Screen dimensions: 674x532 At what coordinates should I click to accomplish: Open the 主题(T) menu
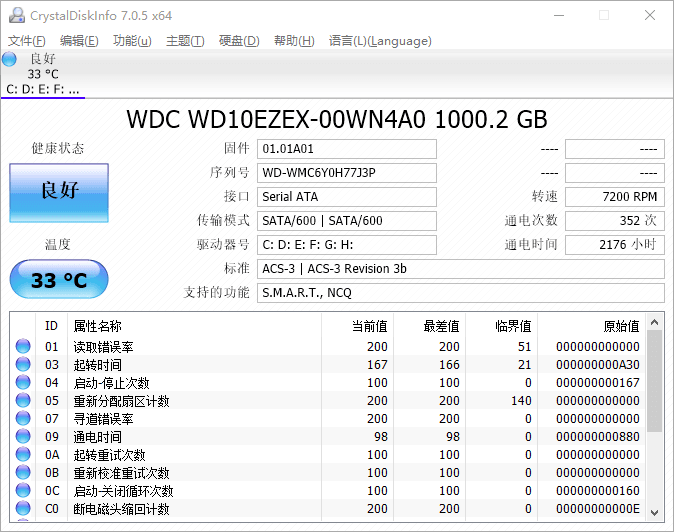coord(185,41)
